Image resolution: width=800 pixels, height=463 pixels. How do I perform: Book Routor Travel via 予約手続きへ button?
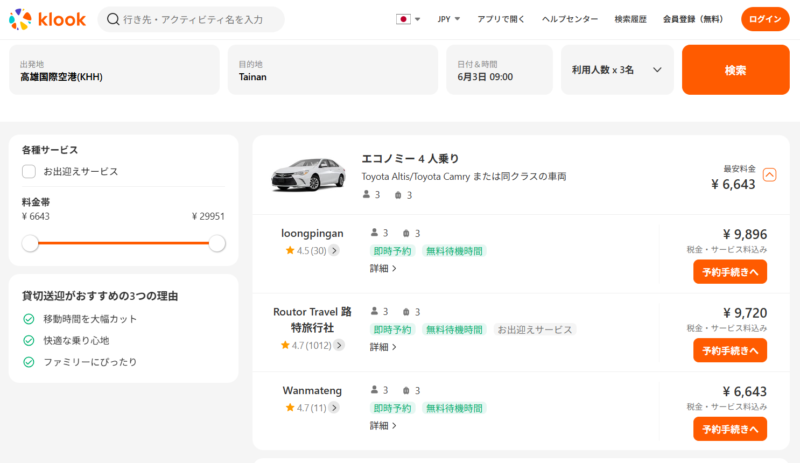click(730, 351)
